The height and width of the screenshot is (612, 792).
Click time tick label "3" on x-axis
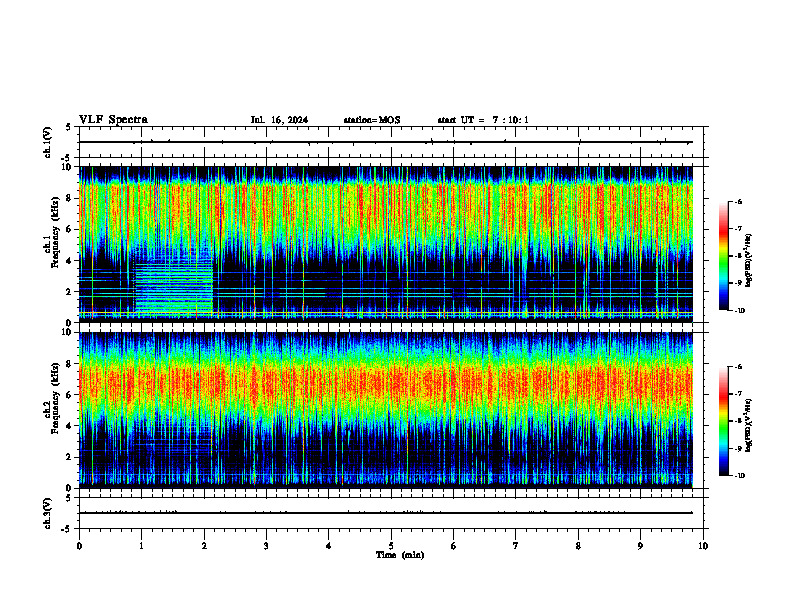pyautogui.click(x=266, y=546)
